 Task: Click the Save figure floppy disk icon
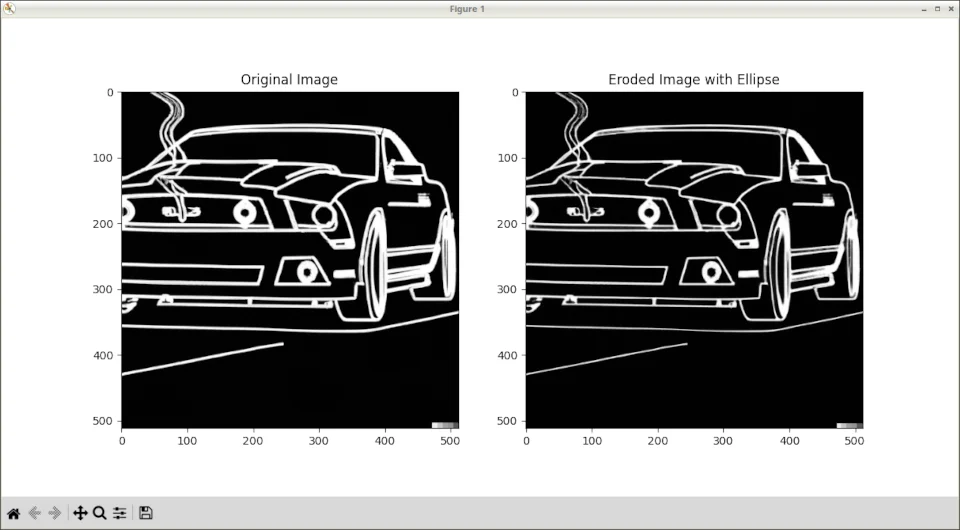(x=146, y=513)
